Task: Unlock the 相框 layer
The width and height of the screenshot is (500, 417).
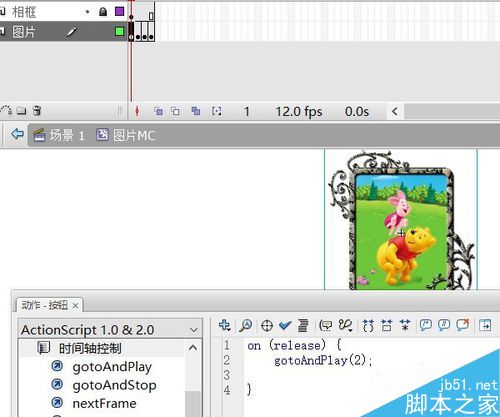Action: coord(103,12)
